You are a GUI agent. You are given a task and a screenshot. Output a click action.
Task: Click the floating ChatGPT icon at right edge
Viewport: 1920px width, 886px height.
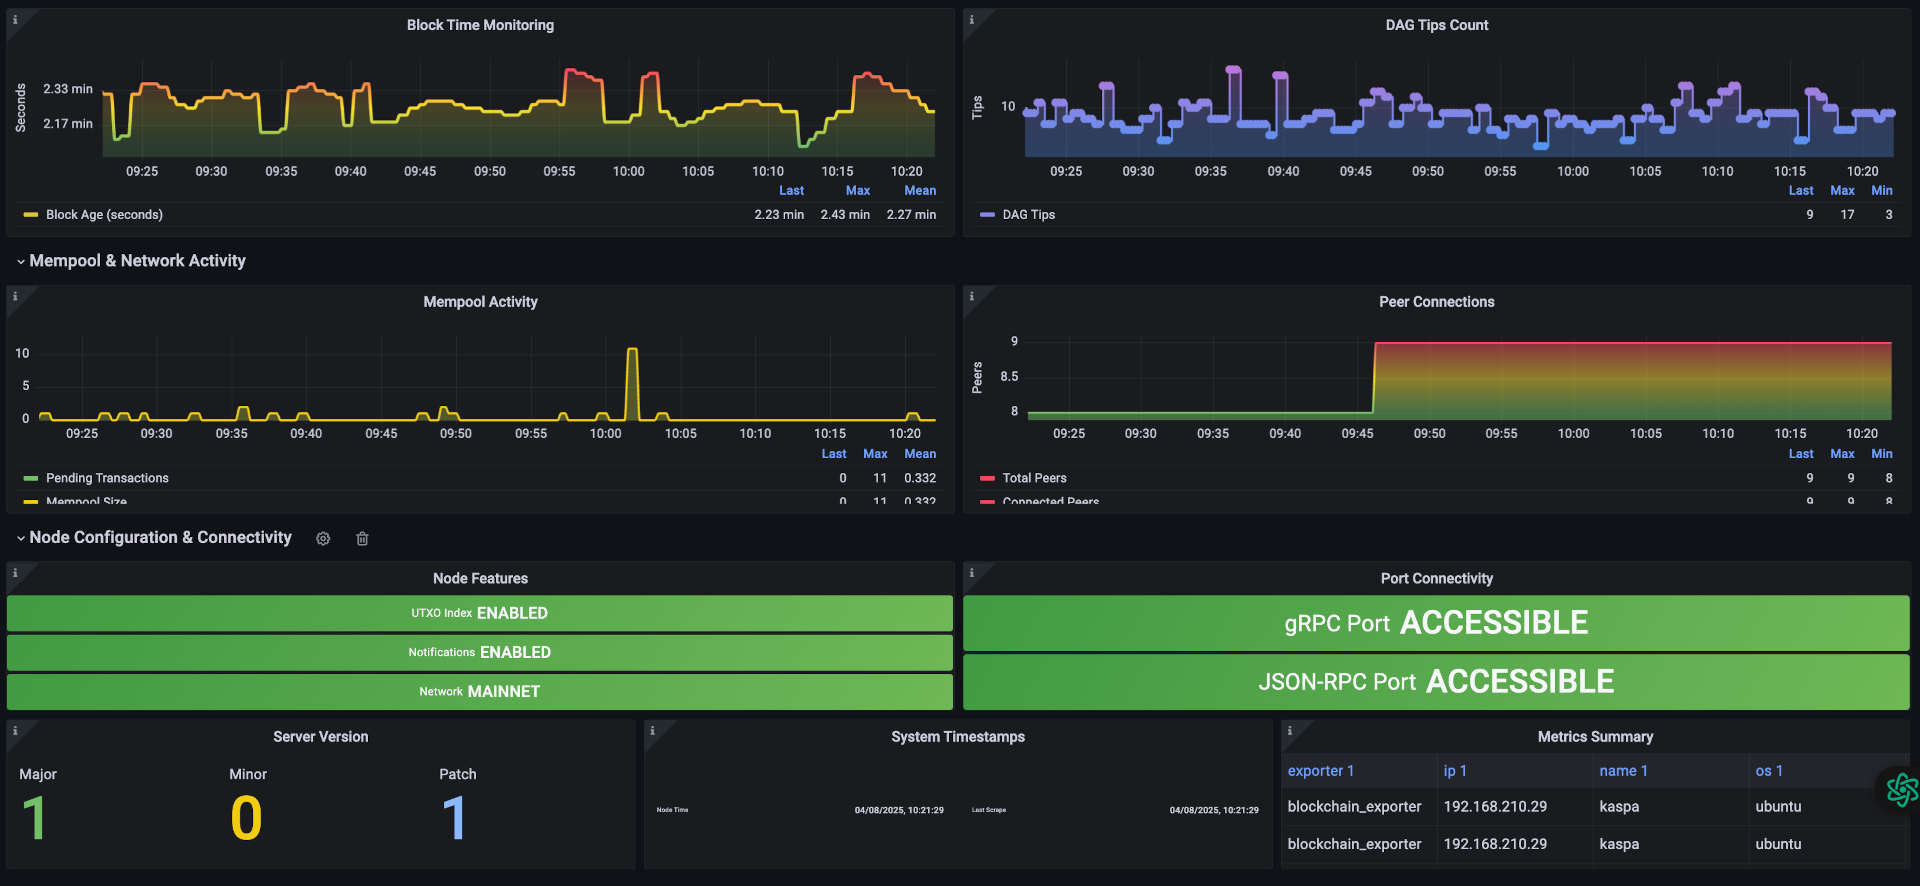[x=1901, y=790]
